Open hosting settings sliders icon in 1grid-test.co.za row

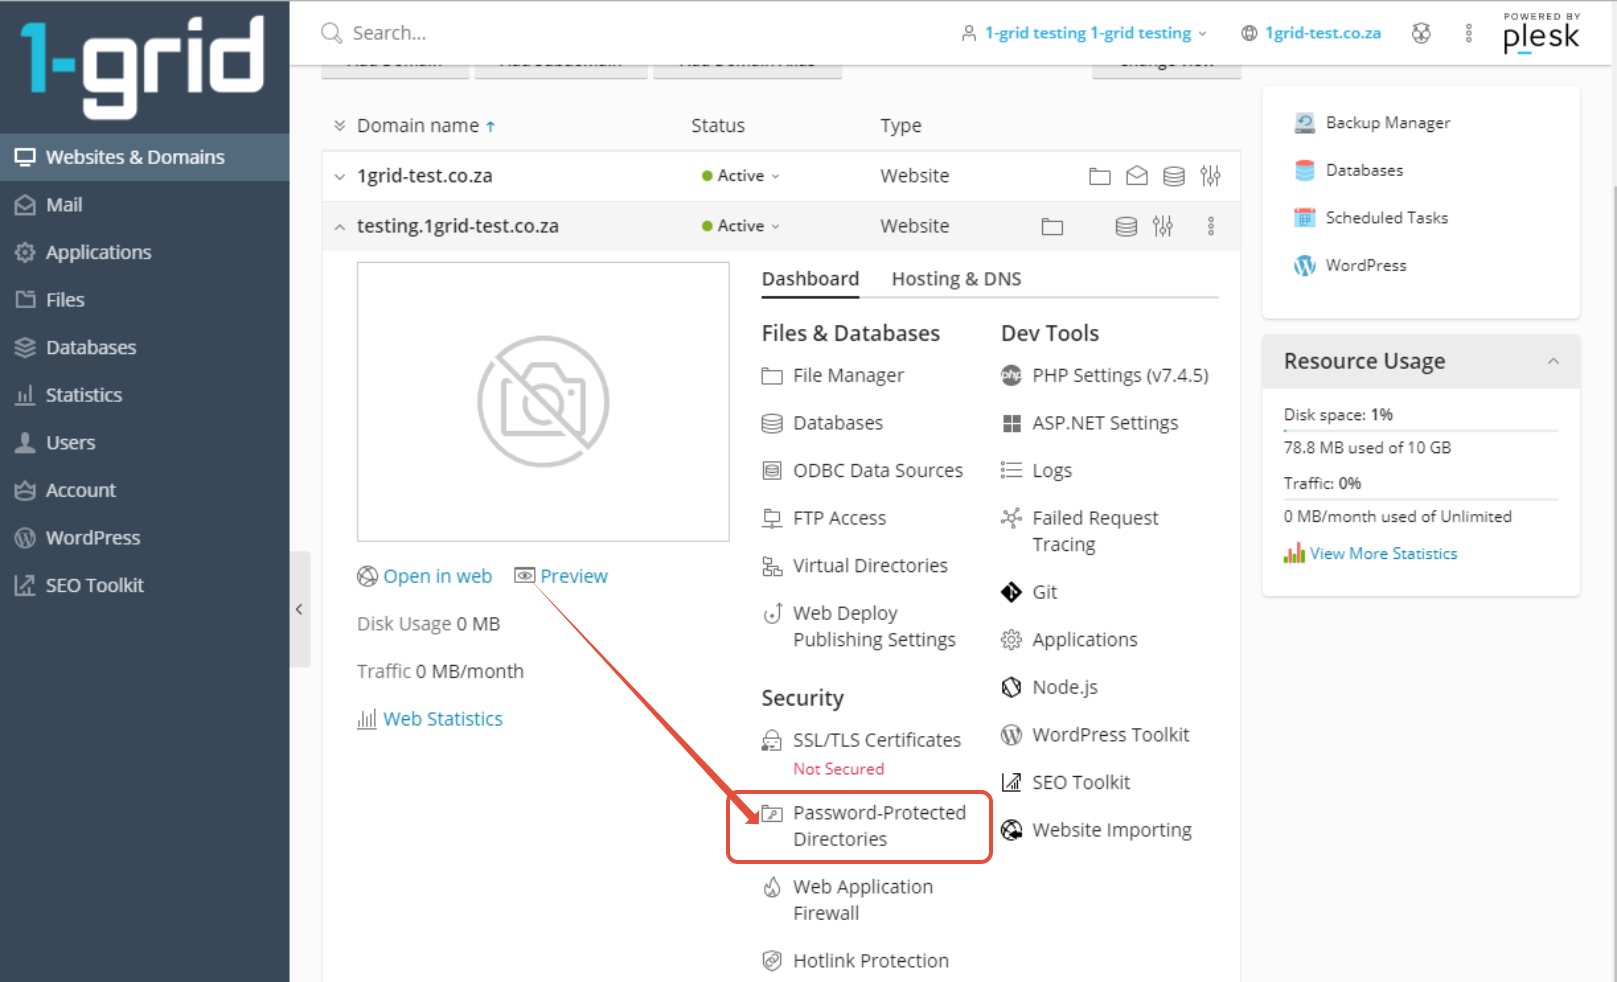1210,177
